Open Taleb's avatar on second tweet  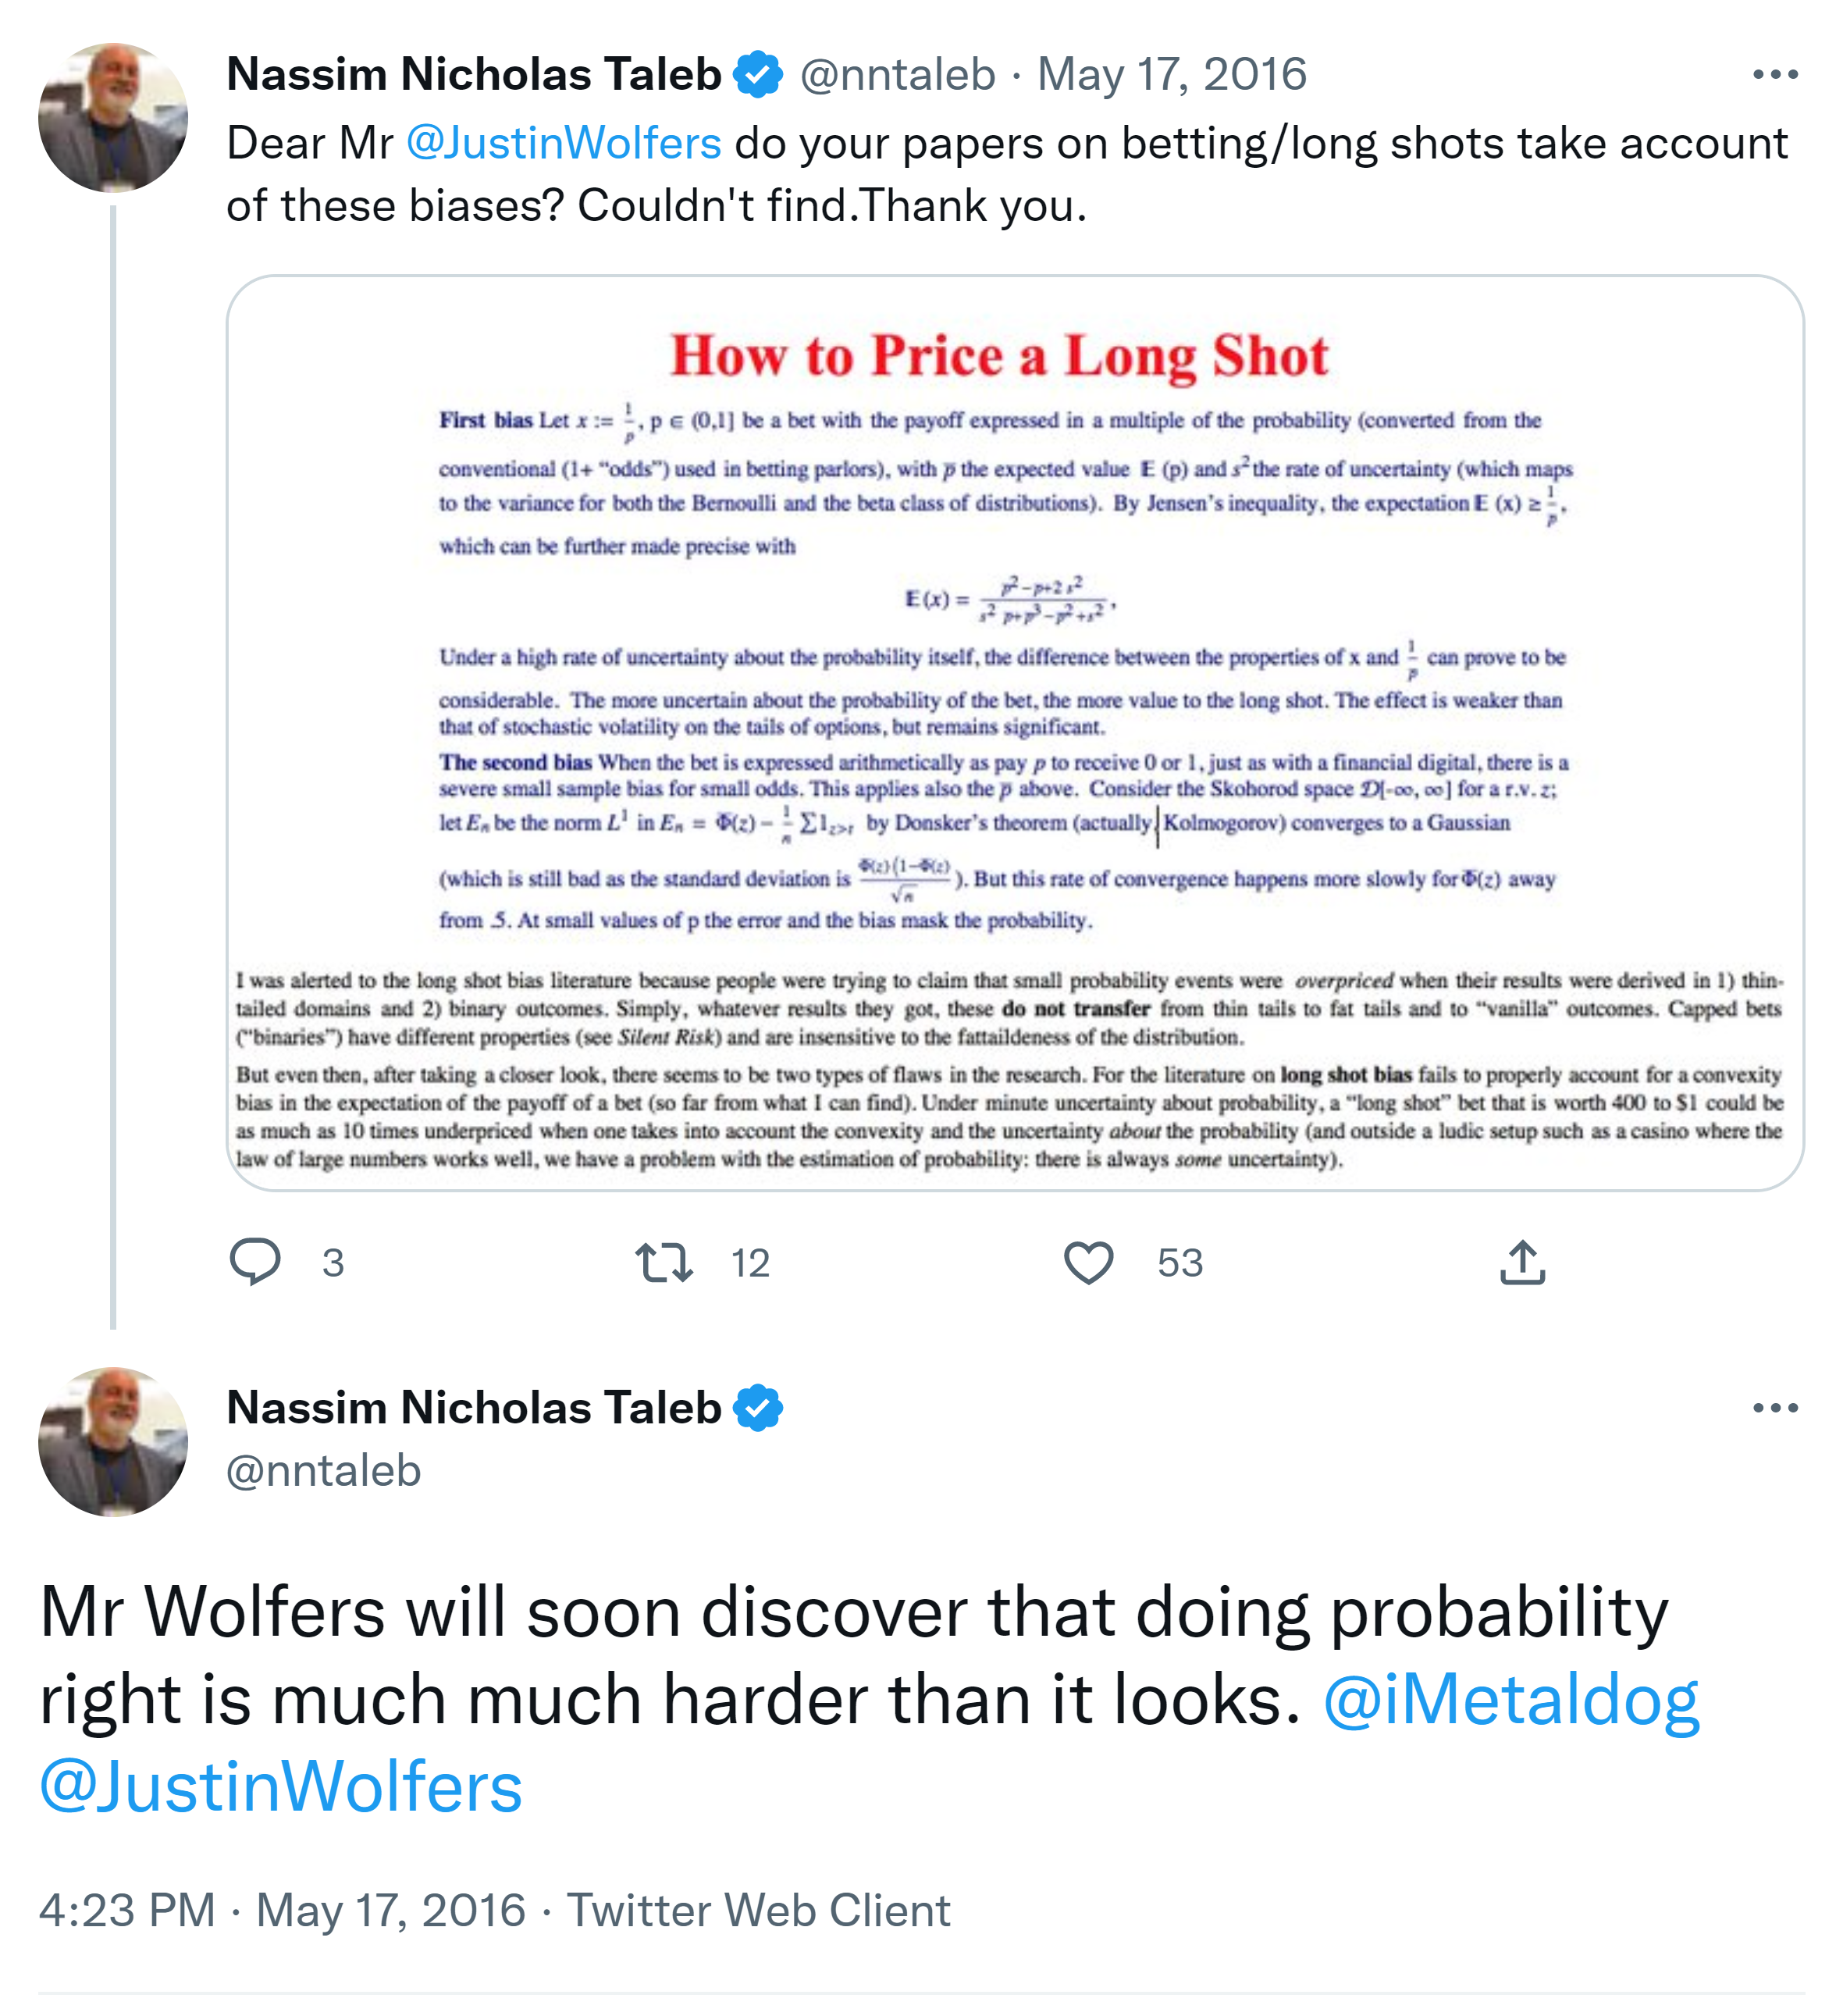(x=113, y=1442)
